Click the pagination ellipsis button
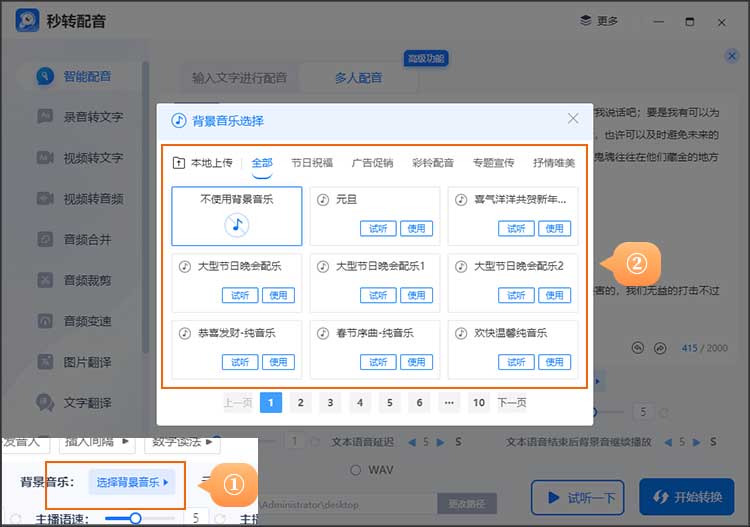750x527 pixels. click(449, 403)
